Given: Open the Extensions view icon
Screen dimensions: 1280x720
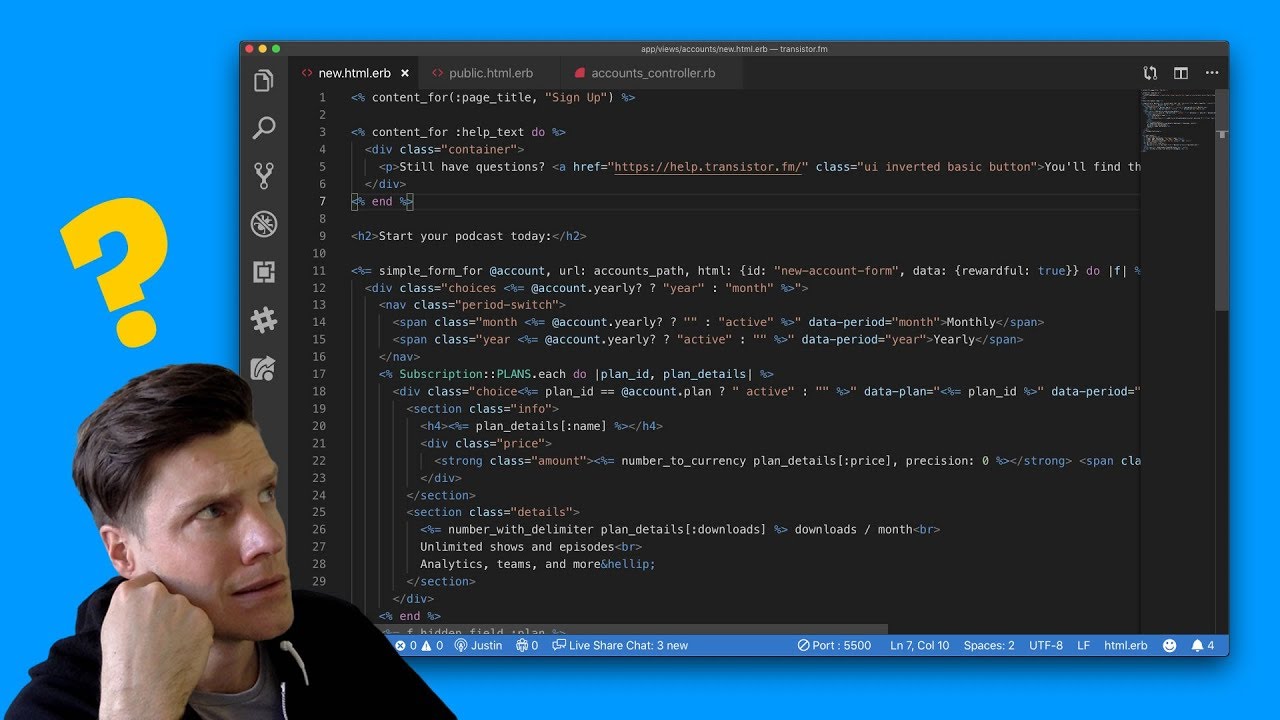Looking at the screenshot, I should (264, 272).
